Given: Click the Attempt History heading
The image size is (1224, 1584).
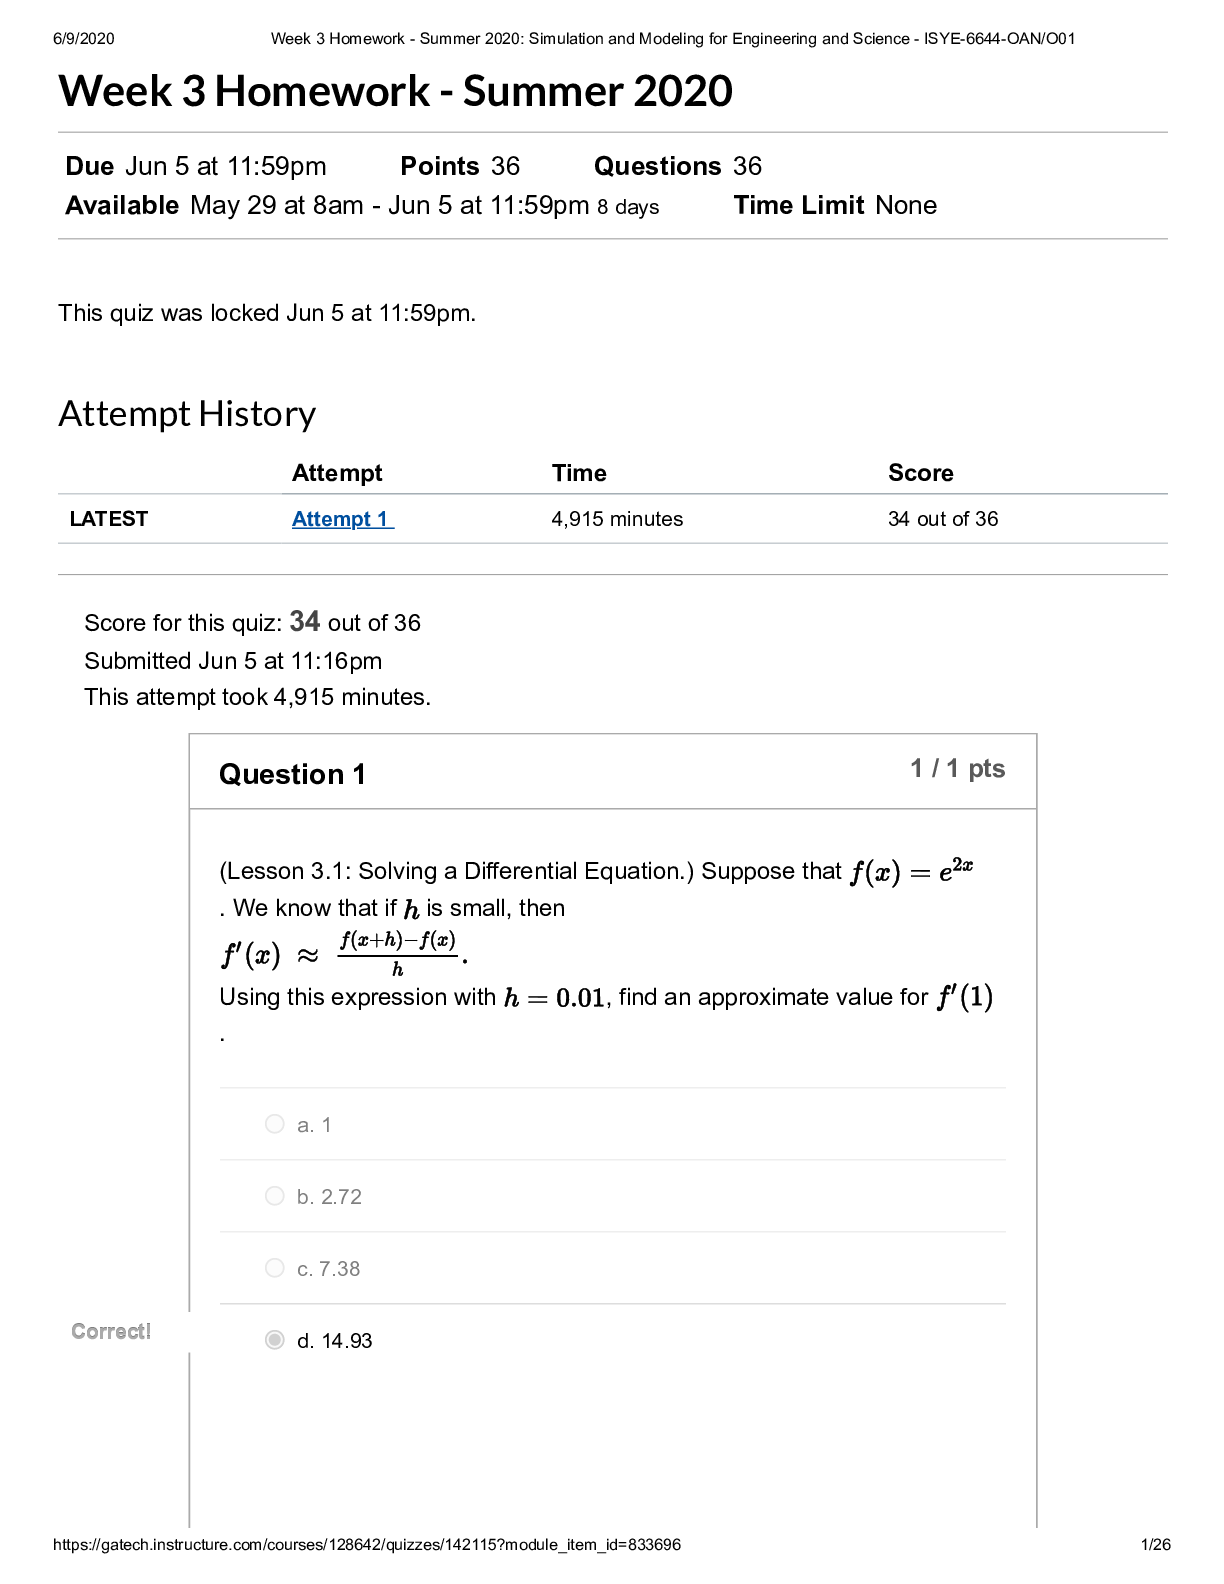Looking at the screenshot, I should click(187, 414).
